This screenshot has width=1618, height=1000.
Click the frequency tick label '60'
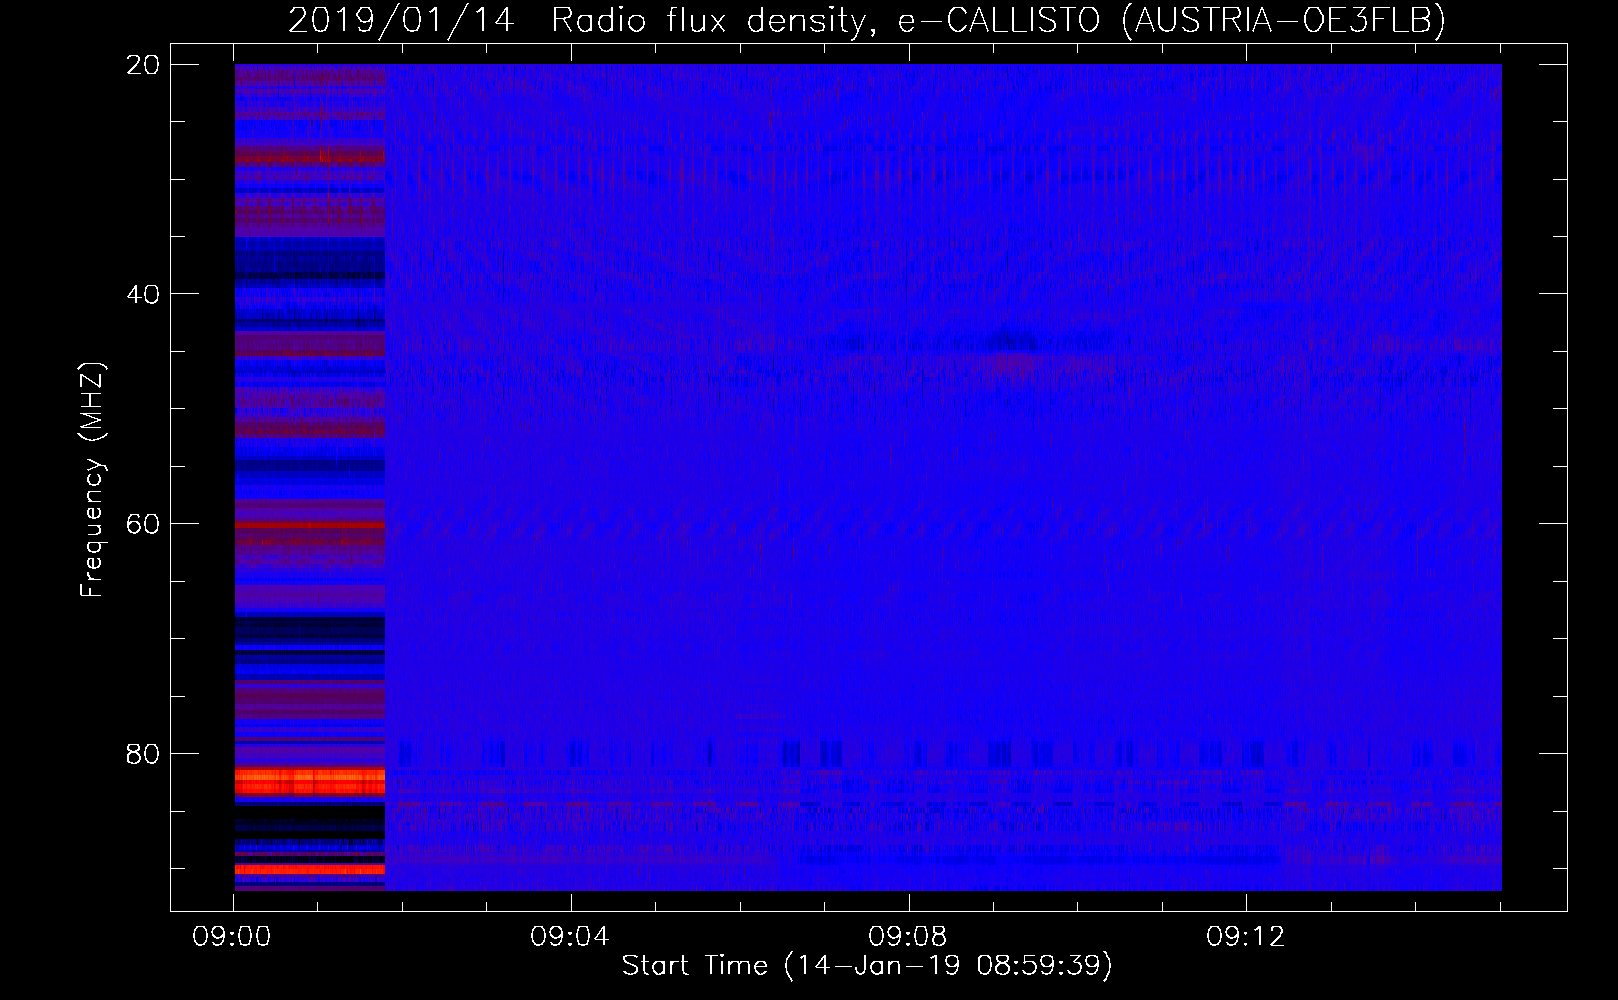[x=143, y=524]
